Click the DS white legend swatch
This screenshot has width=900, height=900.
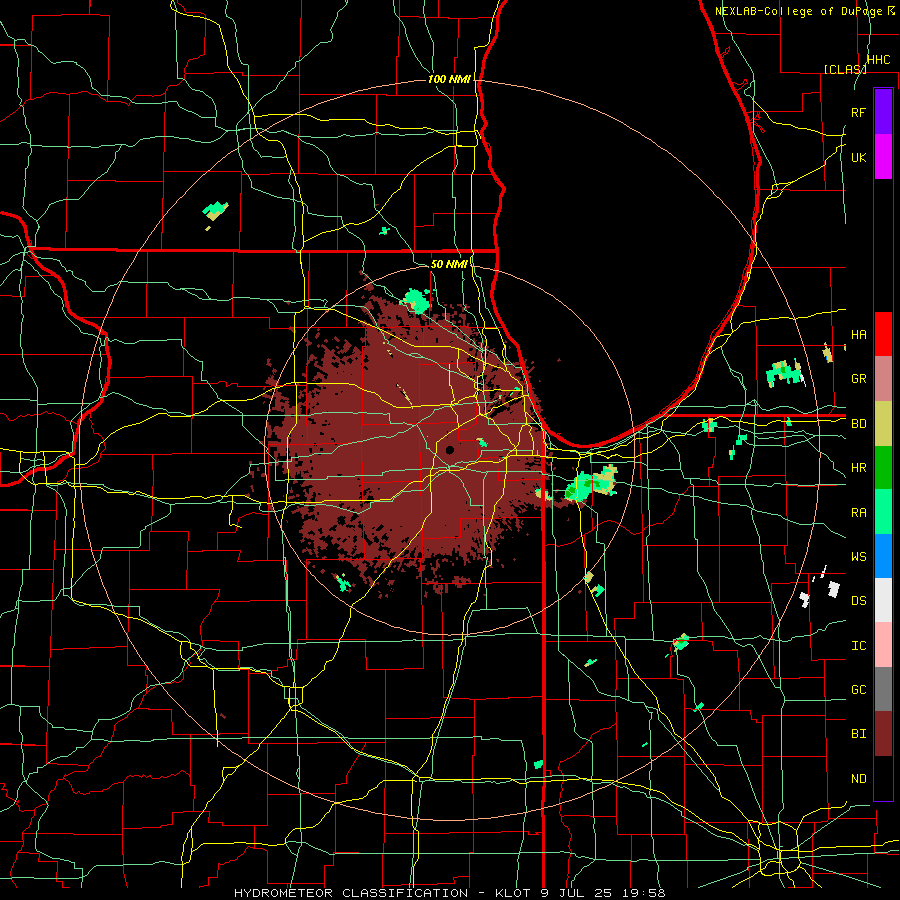click(x=883, y=600)
